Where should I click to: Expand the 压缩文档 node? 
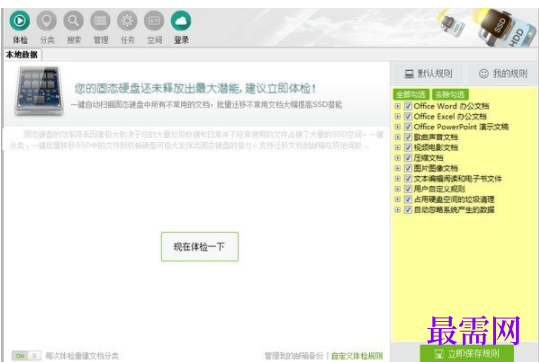398,158
